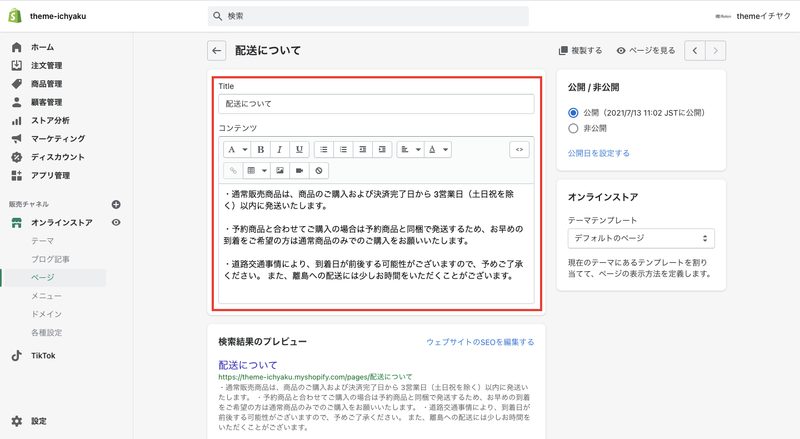Open the text alignment dropdown

[x=410, y=150]
